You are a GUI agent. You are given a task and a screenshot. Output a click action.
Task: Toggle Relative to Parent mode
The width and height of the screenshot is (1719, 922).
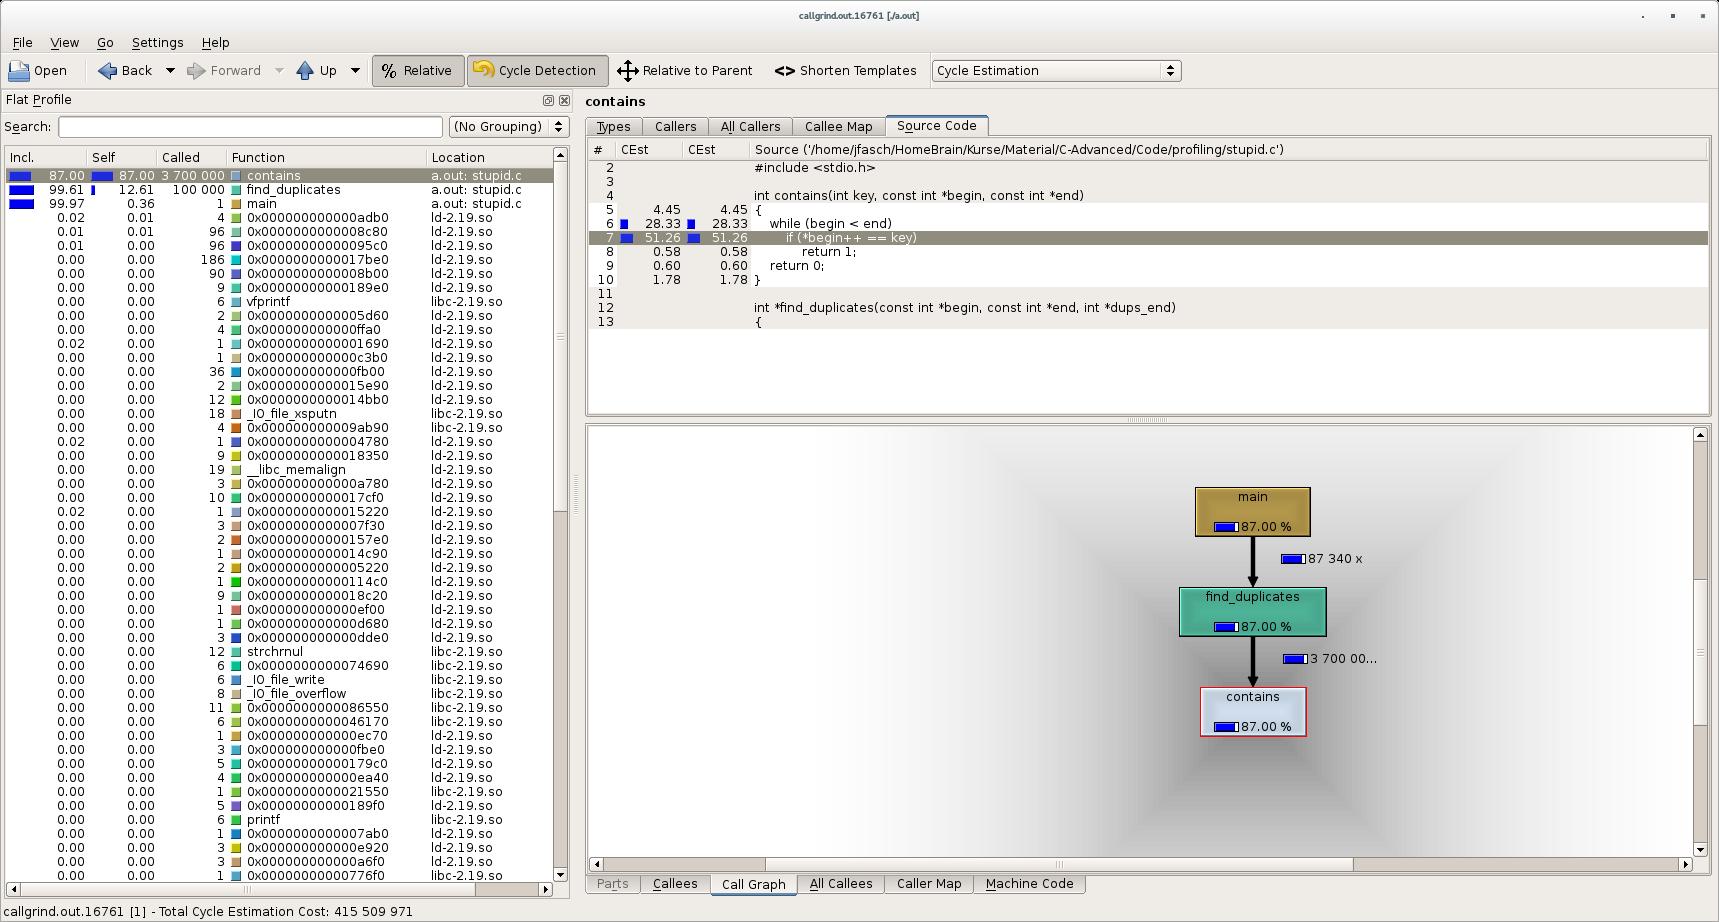[685, 71]
